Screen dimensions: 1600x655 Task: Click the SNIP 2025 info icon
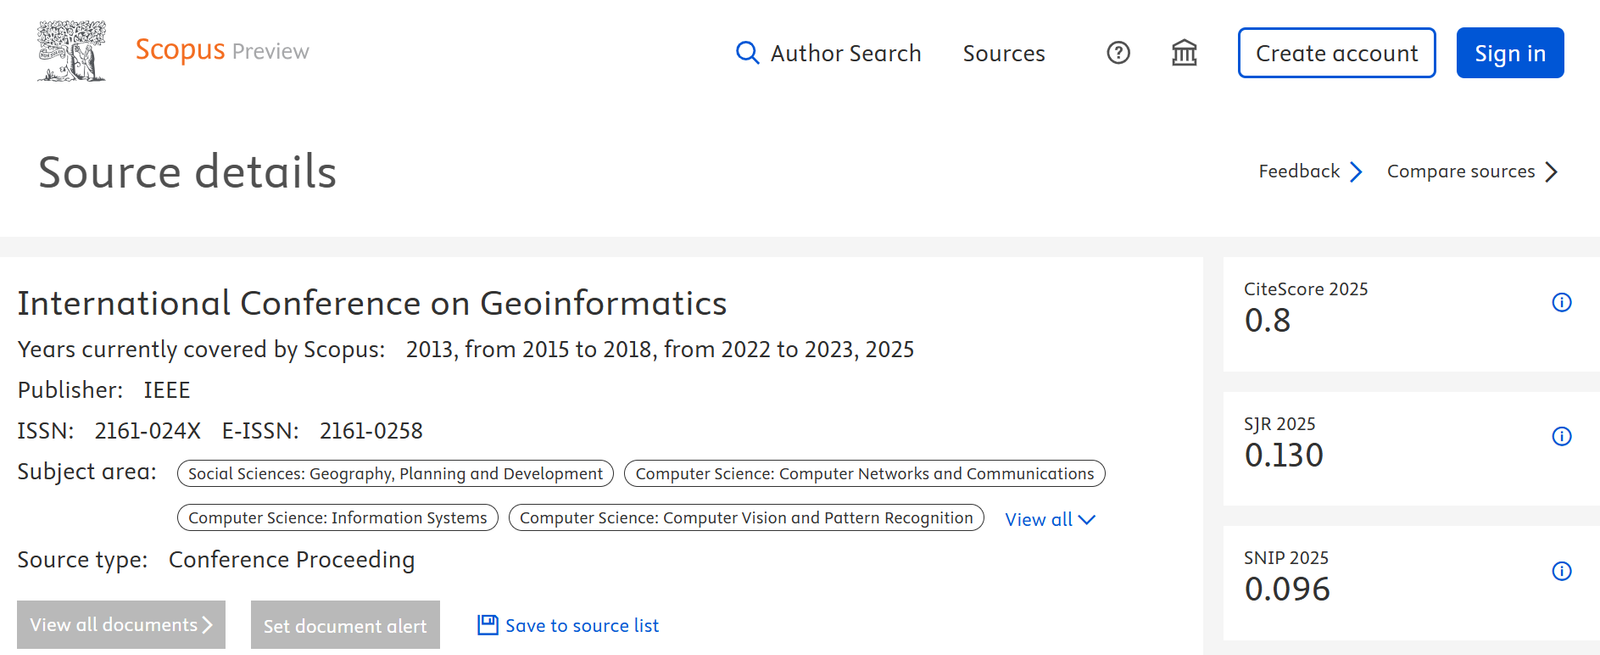[x=1561, y=571]
